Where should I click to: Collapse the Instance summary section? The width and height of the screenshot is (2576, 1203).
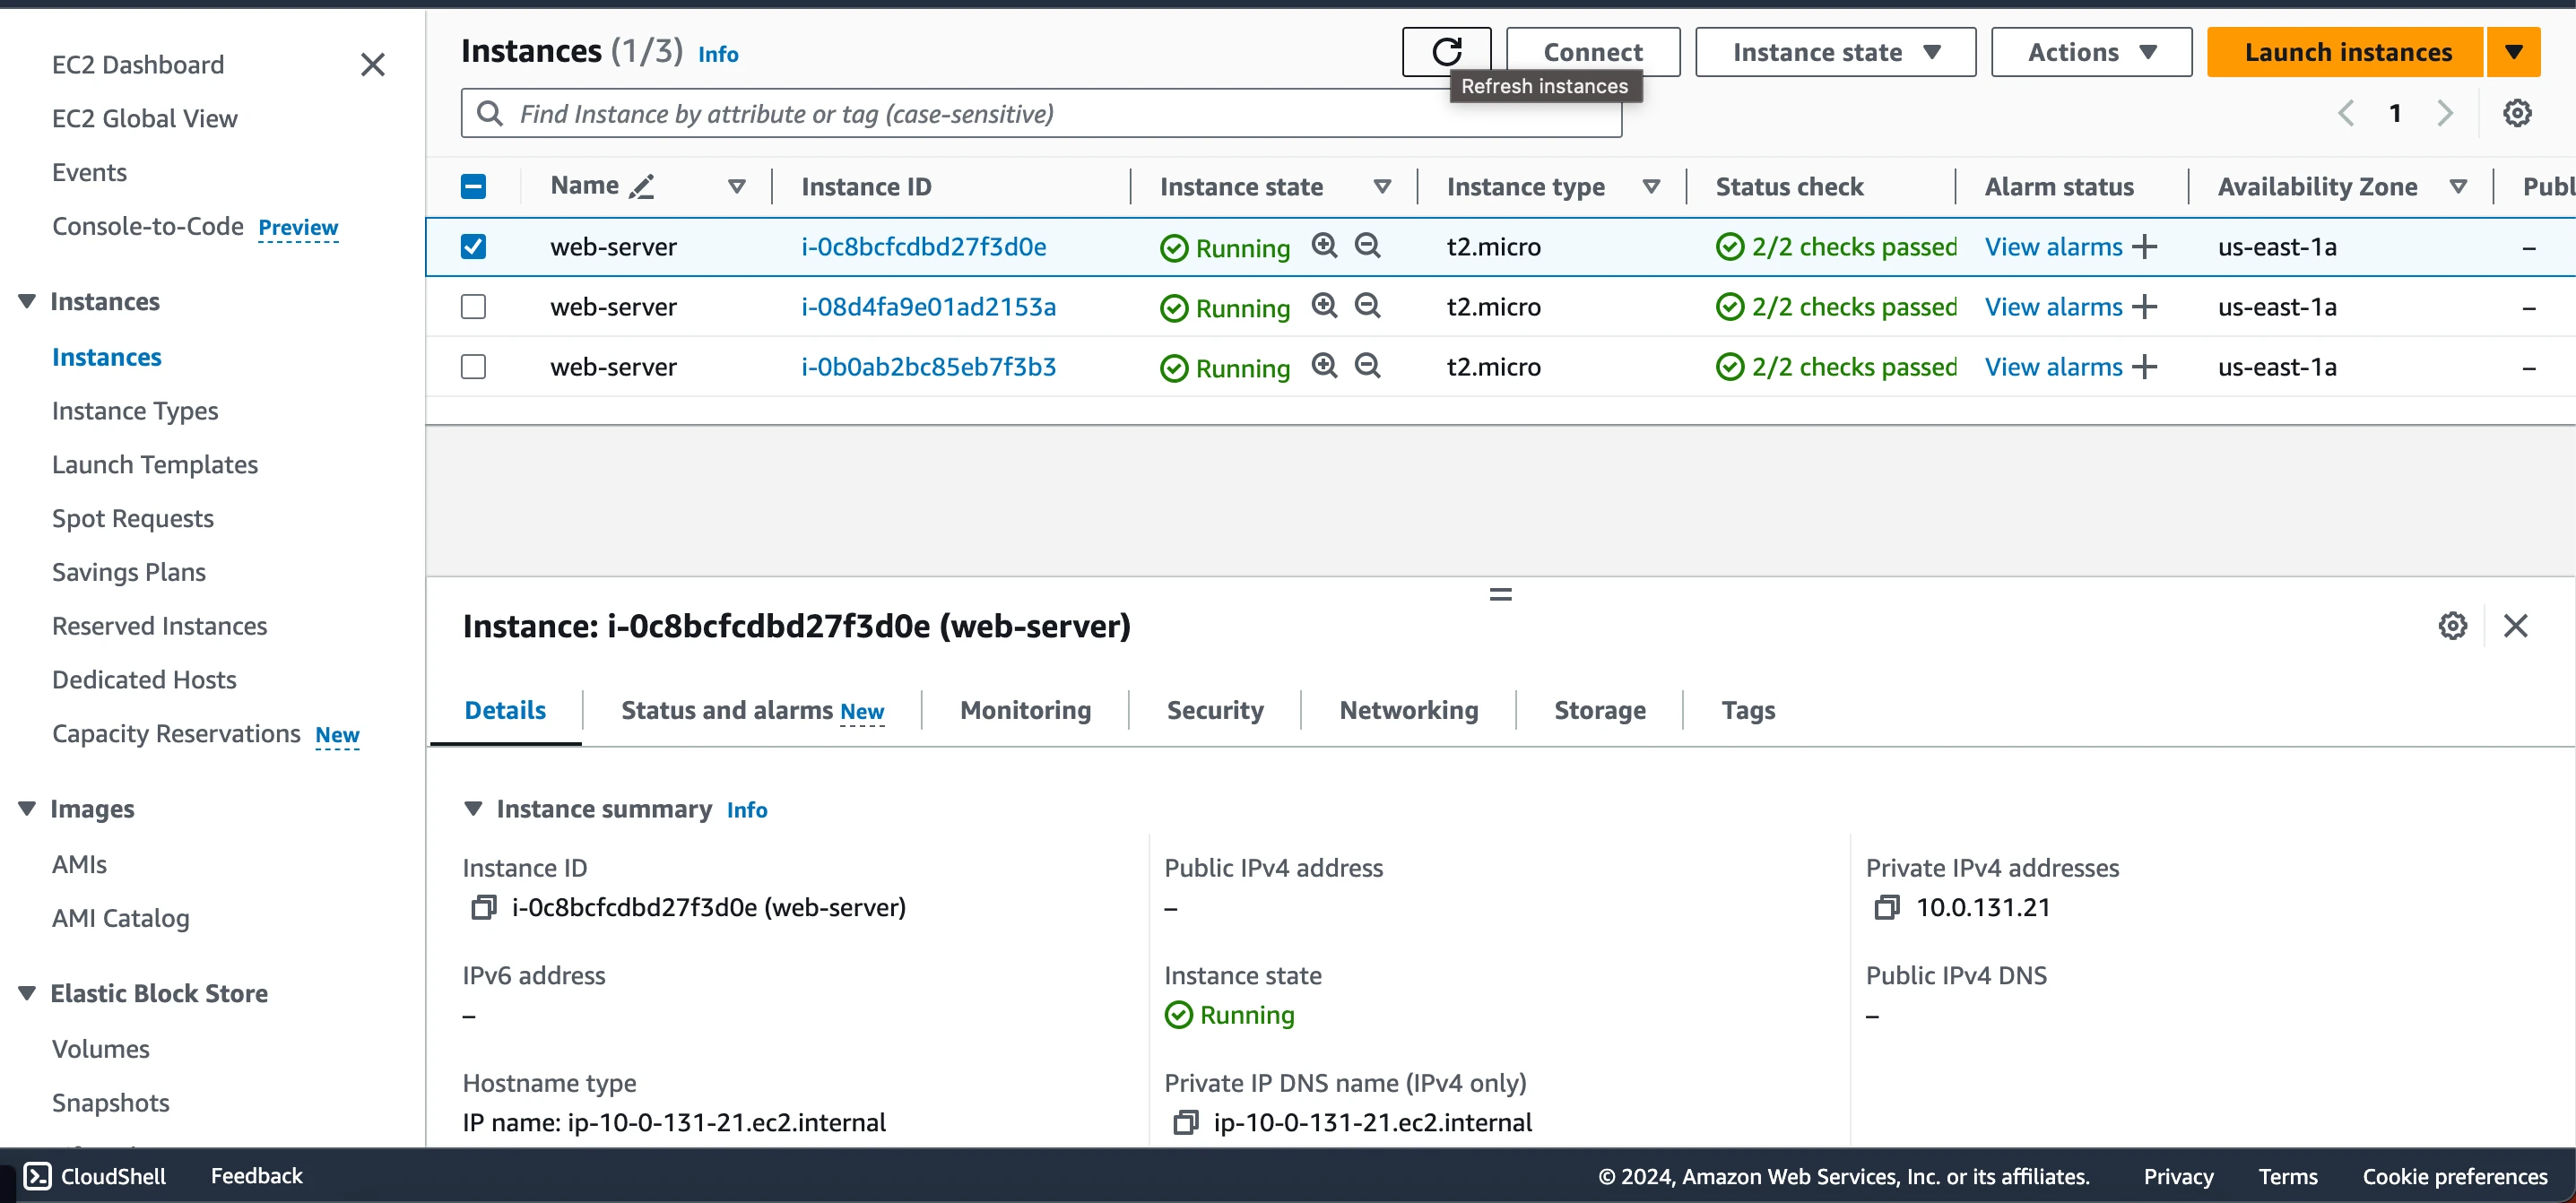point(473,808)
